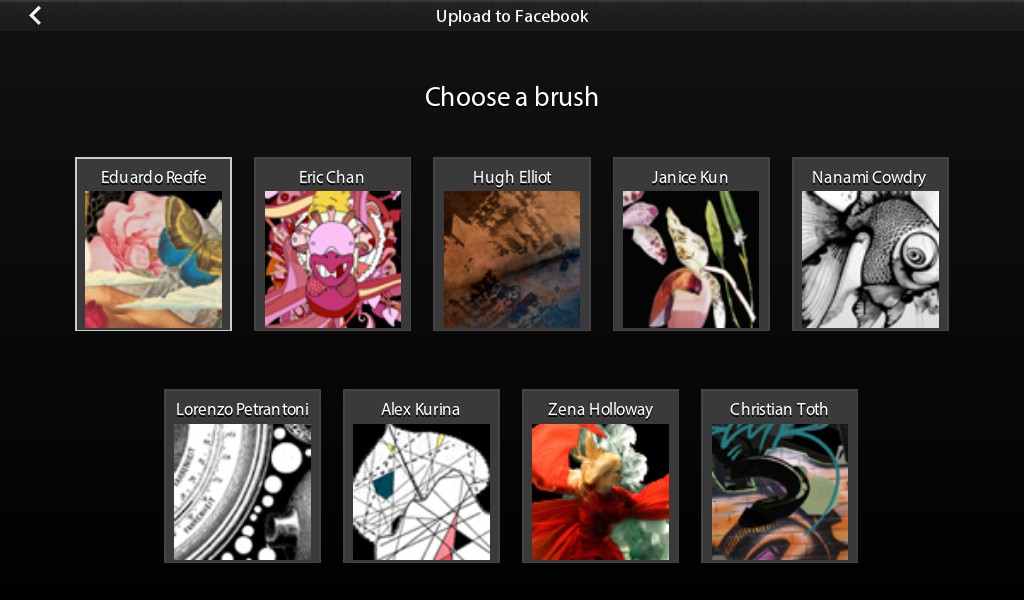Click the Eric Chan brush label
Viewport: 1024px width, 600px height.
pos(332,177)
